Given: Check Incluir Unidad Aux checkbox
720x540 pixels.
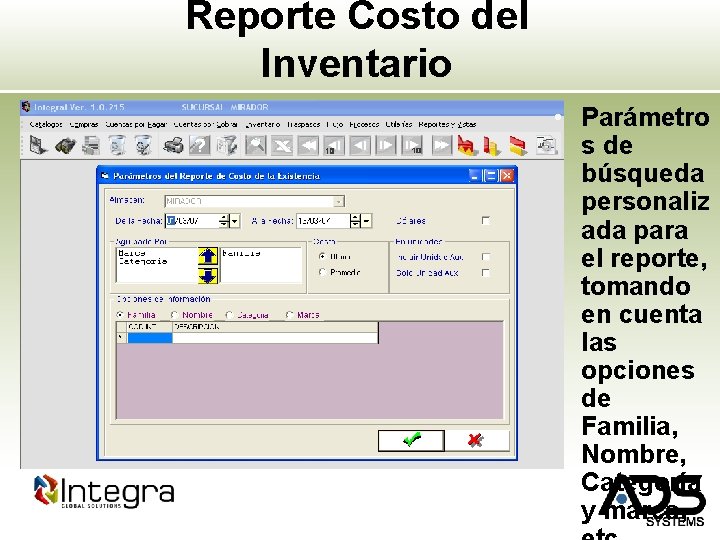Looking at the screenshot, I should [486, 257].
